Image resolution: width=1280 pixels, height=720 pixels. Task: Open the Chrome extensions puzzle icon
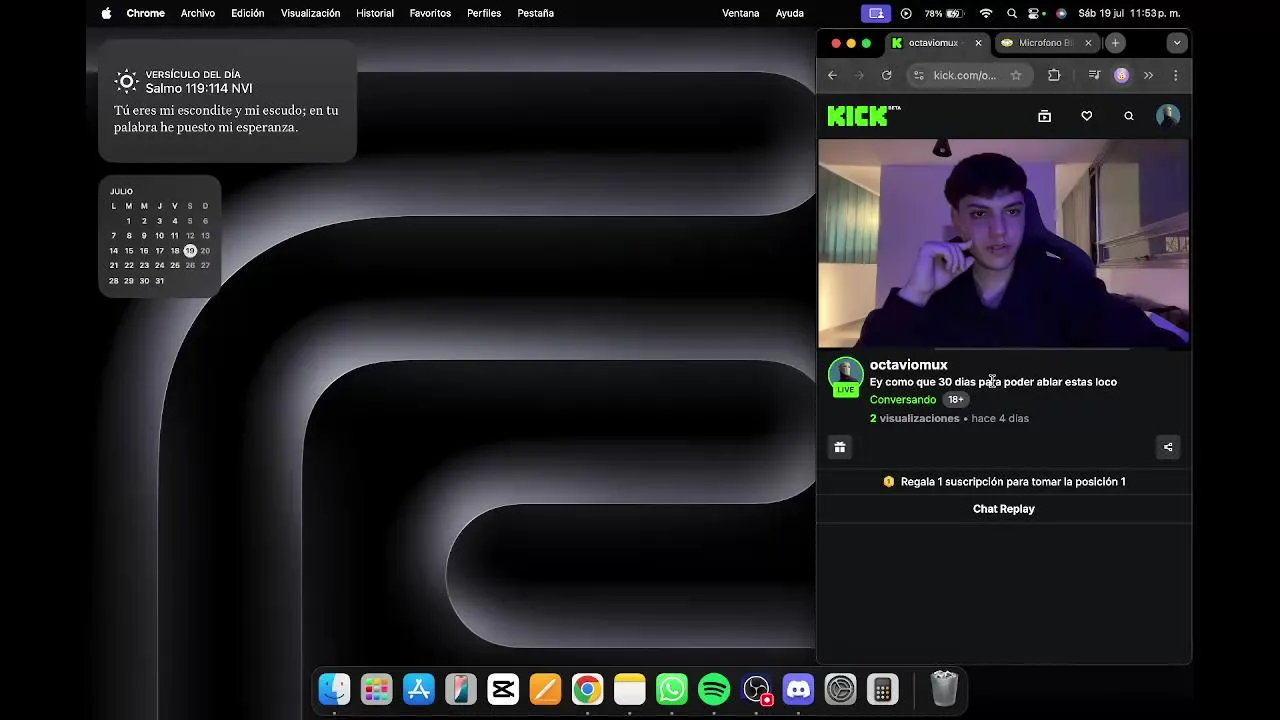coord(1054,75)
